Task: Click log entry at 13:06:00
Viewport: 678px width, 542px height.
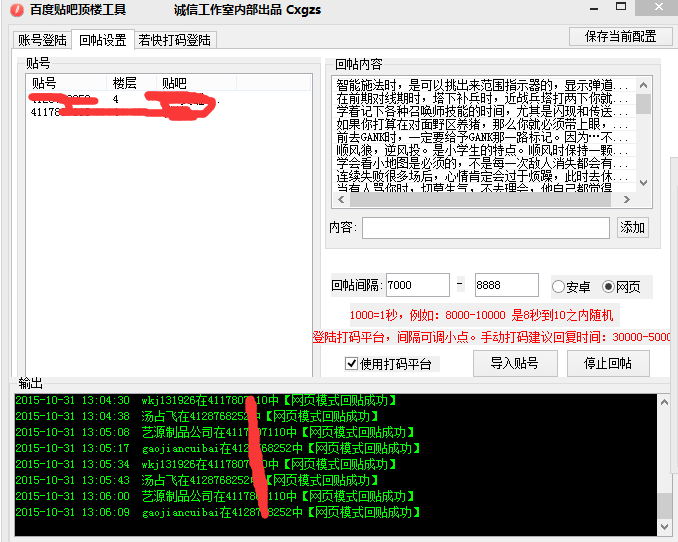Action: [x=215, y=496]
